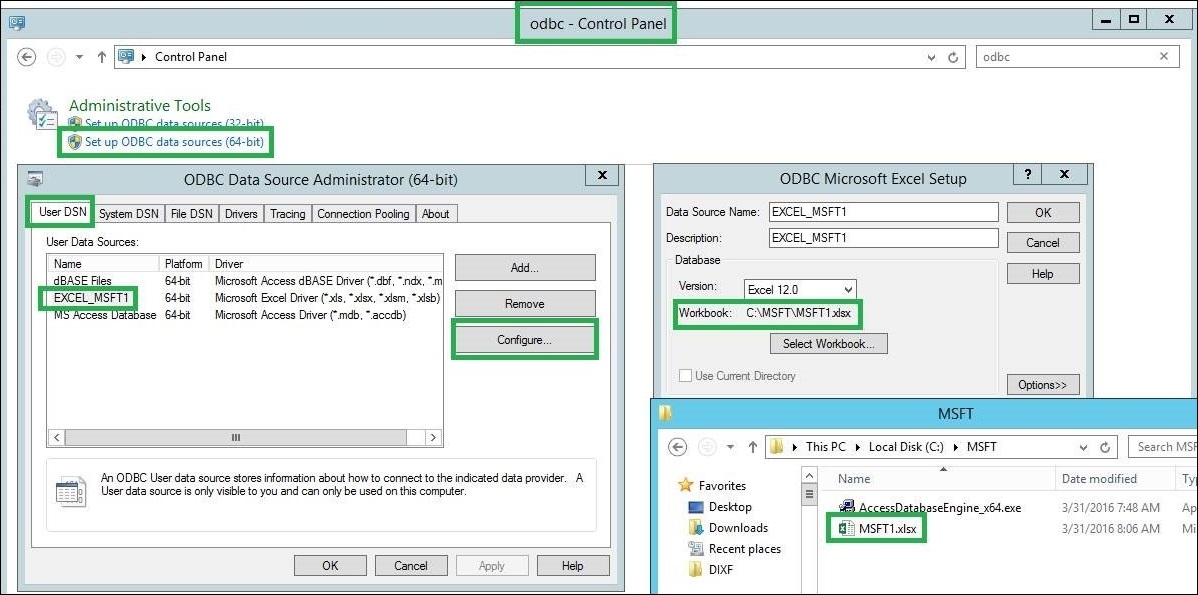Viewport: 1198px width, 595px height.
Task: Switch to the System DSN tab
Action: (x=128, y=213)
